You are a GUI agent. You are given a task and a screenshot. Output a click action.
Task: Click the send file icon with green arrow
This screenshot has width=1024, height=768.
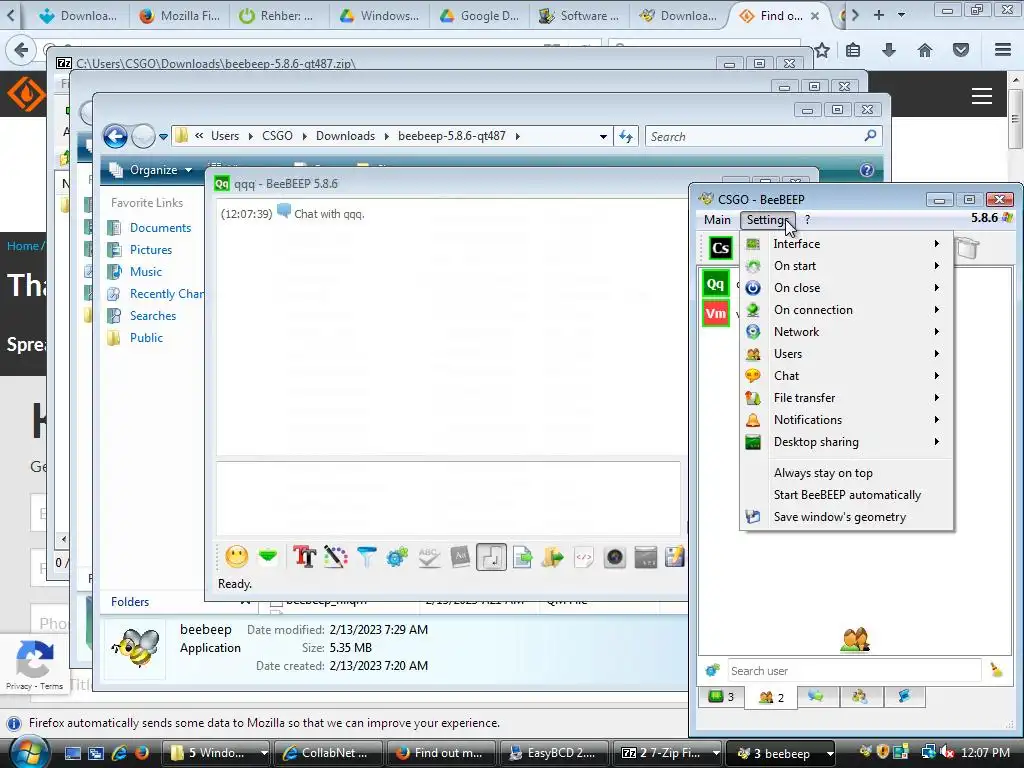tap(522, 557)
